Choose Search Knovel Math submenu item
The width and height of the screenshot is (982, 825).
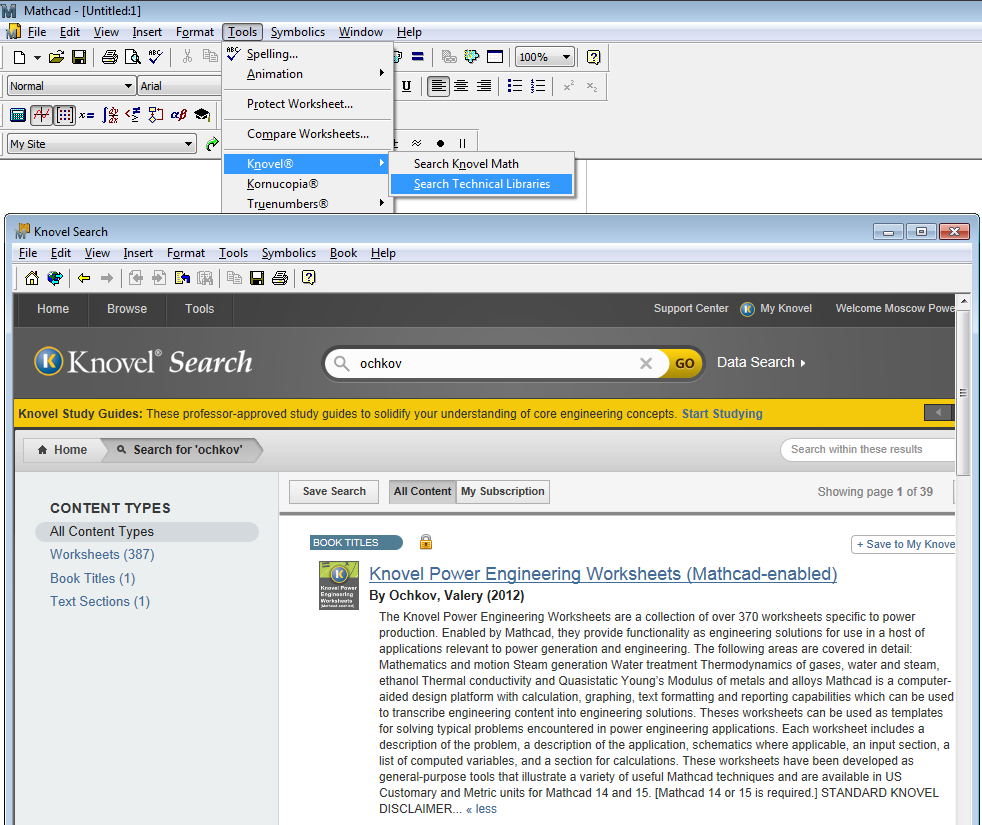481,163
